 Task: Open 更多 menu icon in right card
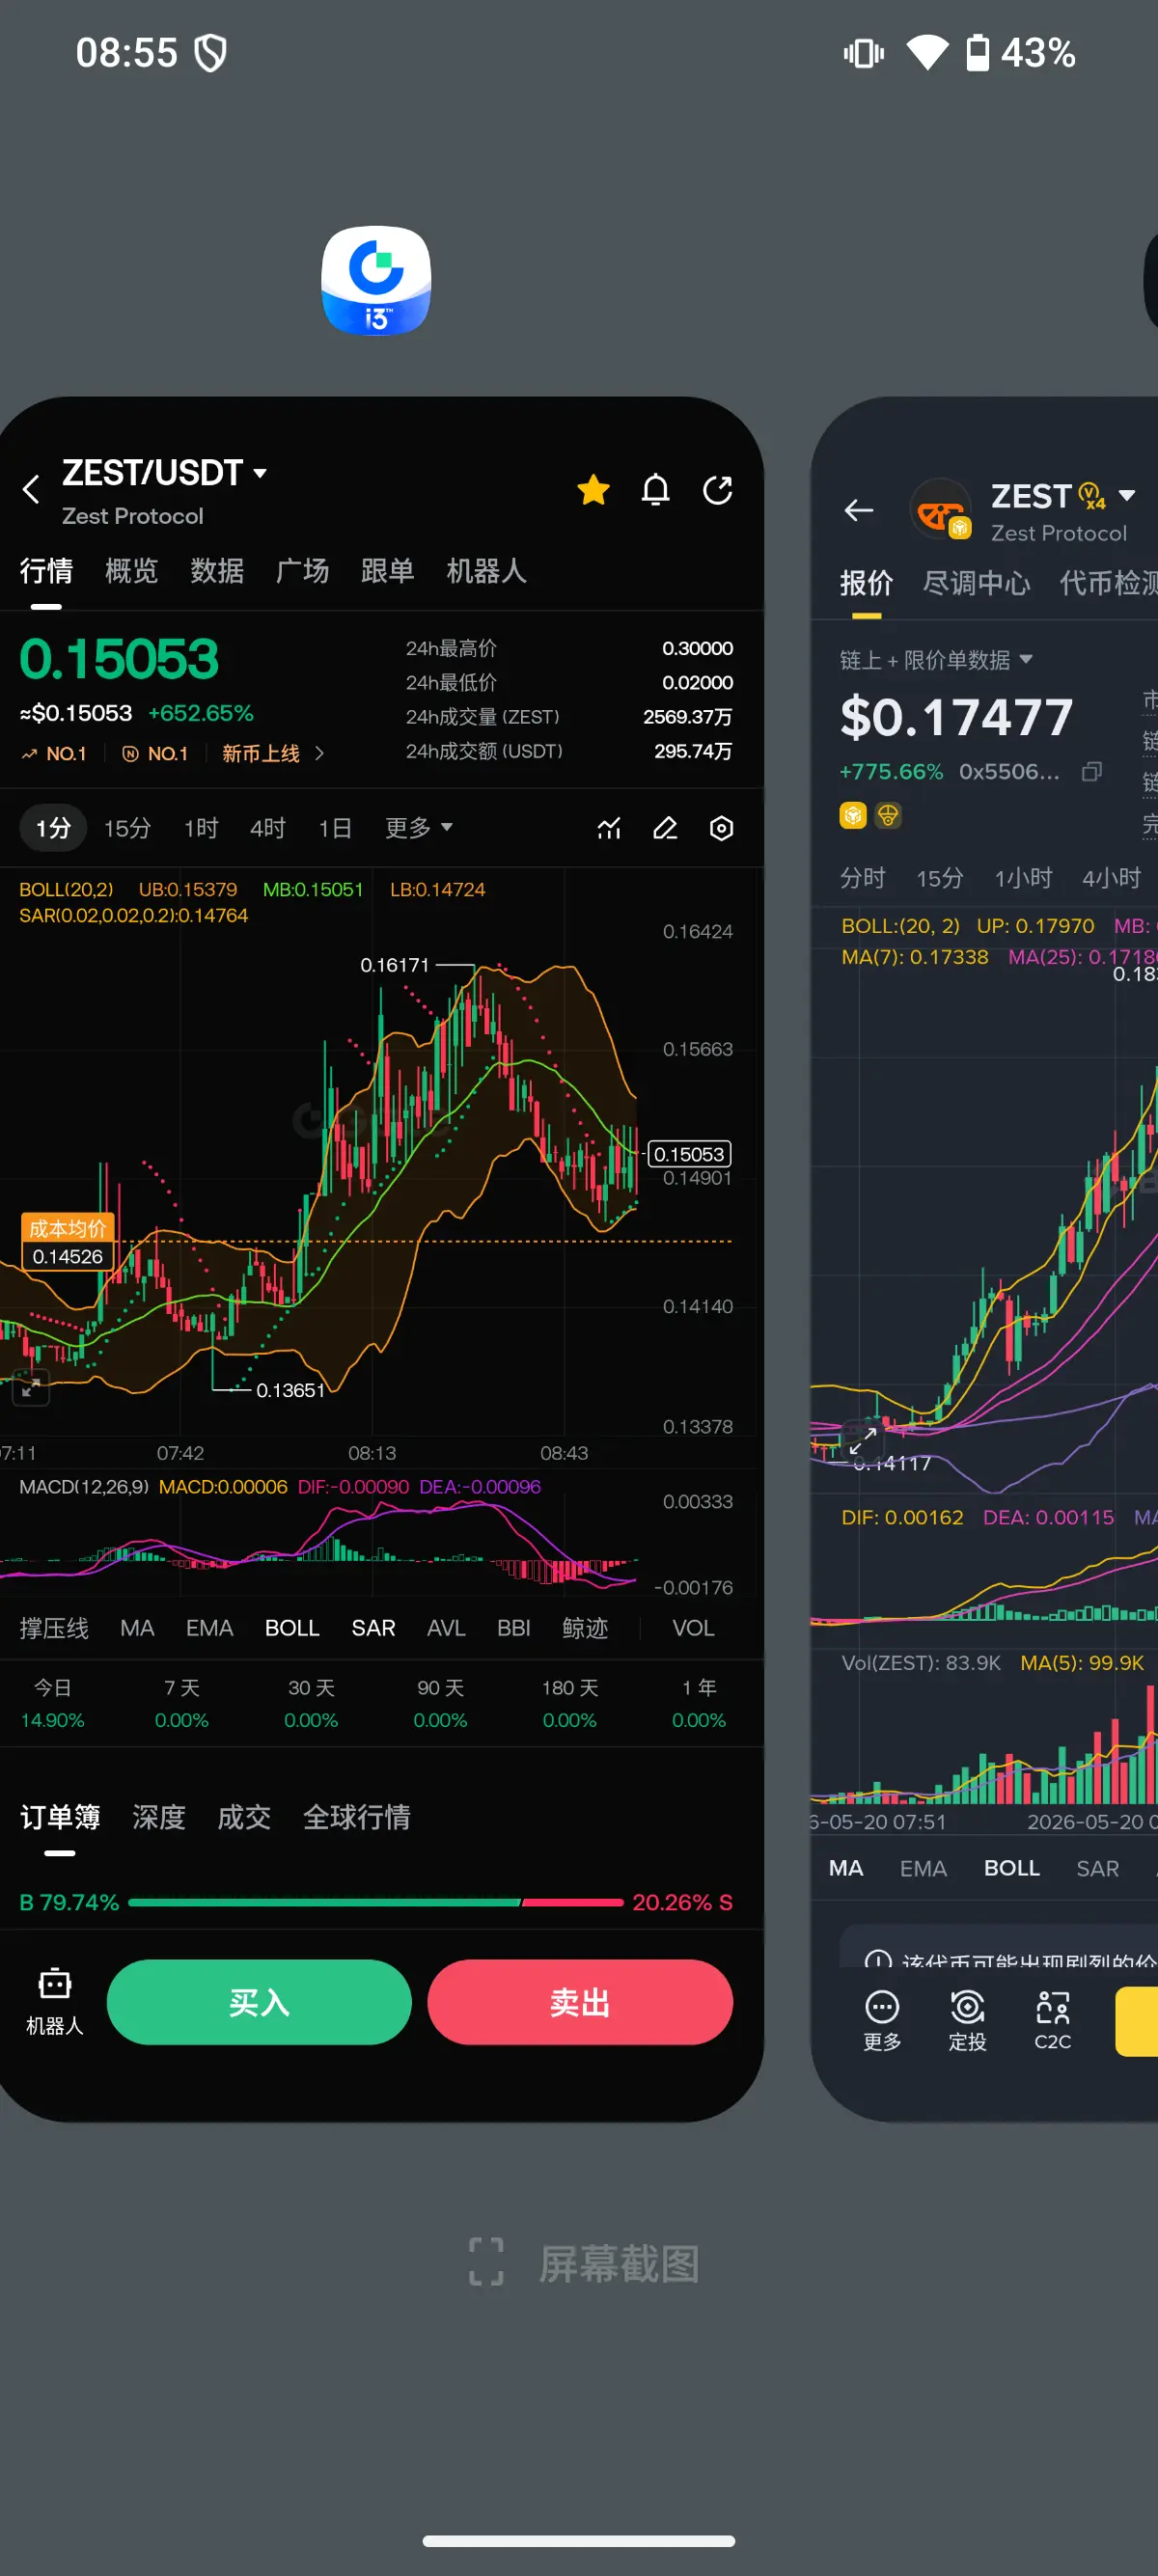pyautogui.click(x=882, y=2020)
